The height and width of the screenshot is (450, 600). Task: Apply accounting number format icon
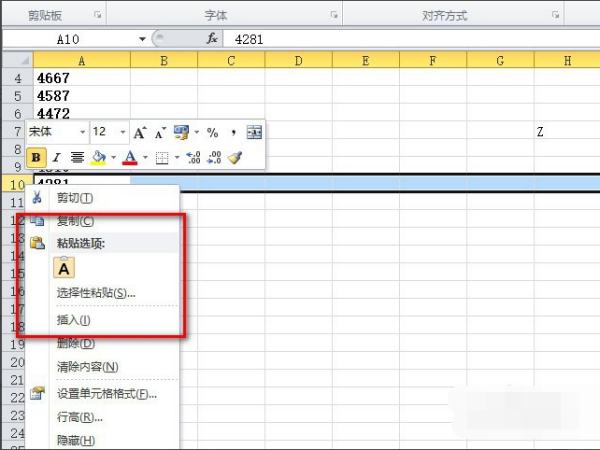[x=181, y=132]
